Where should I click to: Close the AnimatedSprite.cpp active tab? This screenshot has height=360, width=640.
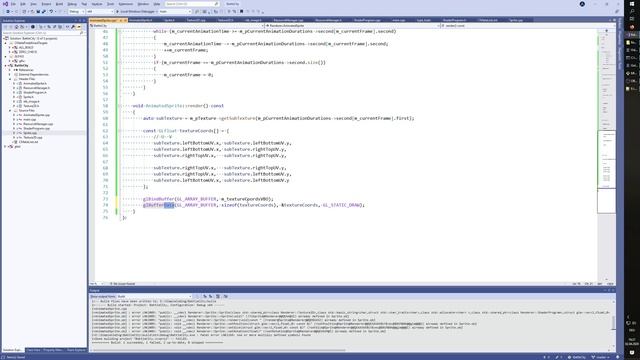click(125, 20)
